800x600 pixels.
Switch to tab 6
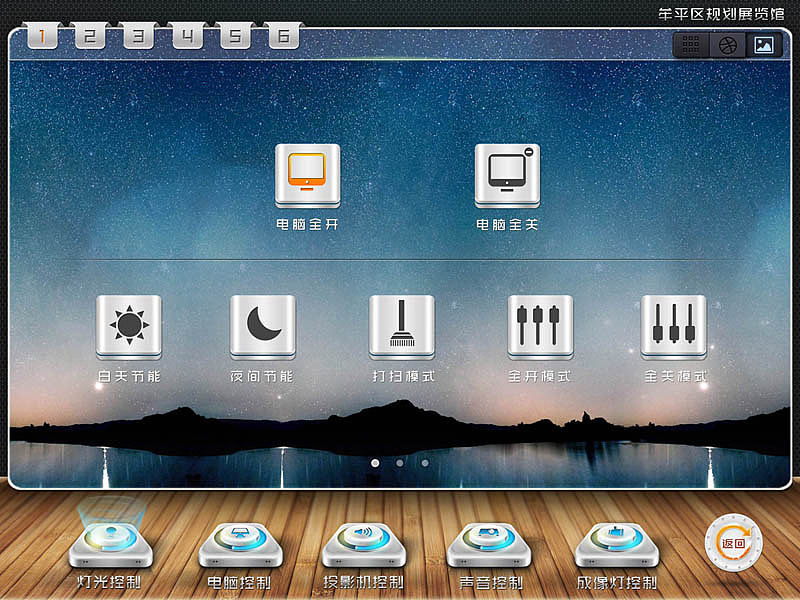(284, 36)
